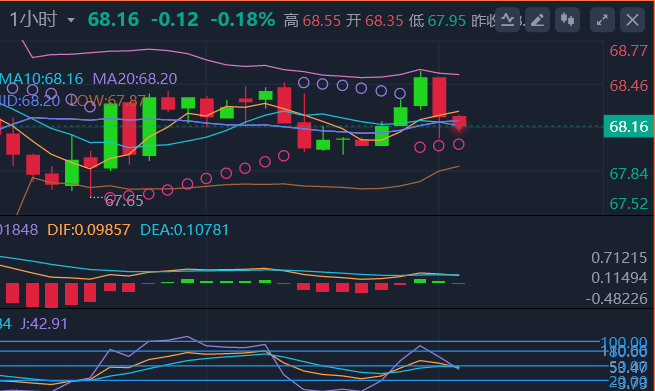
Task: Click the DIF:0.09857 MACD label
Action: (89, 230)
